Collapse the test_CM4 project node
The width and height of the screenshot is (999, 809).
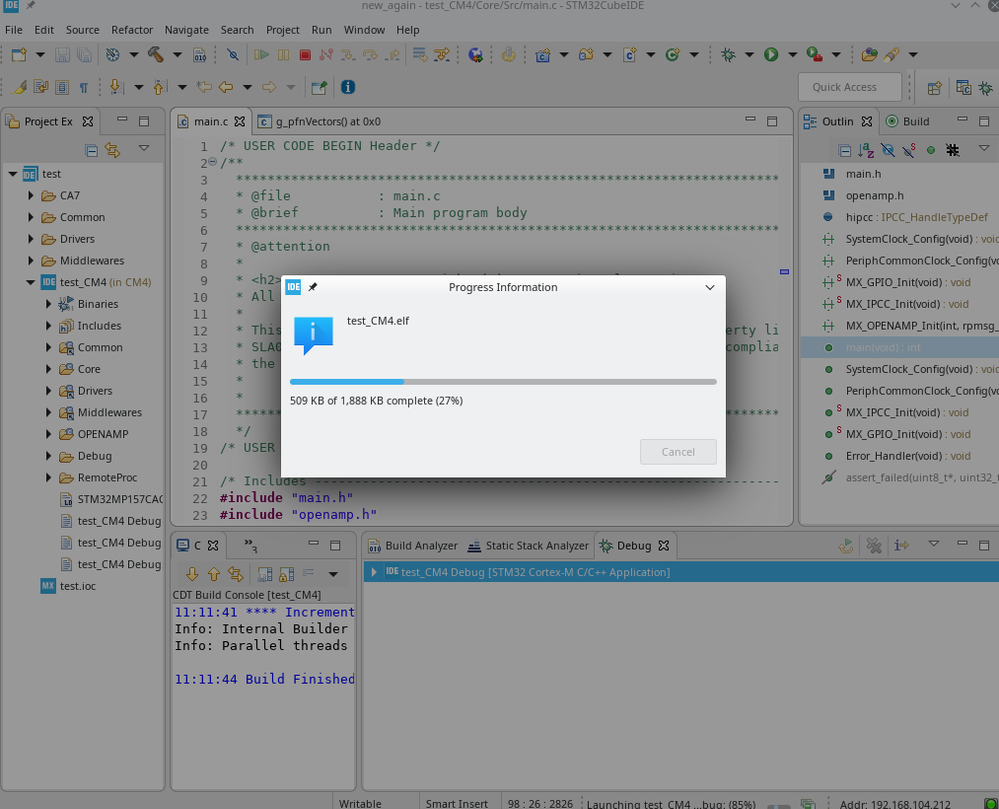[30, 282]
